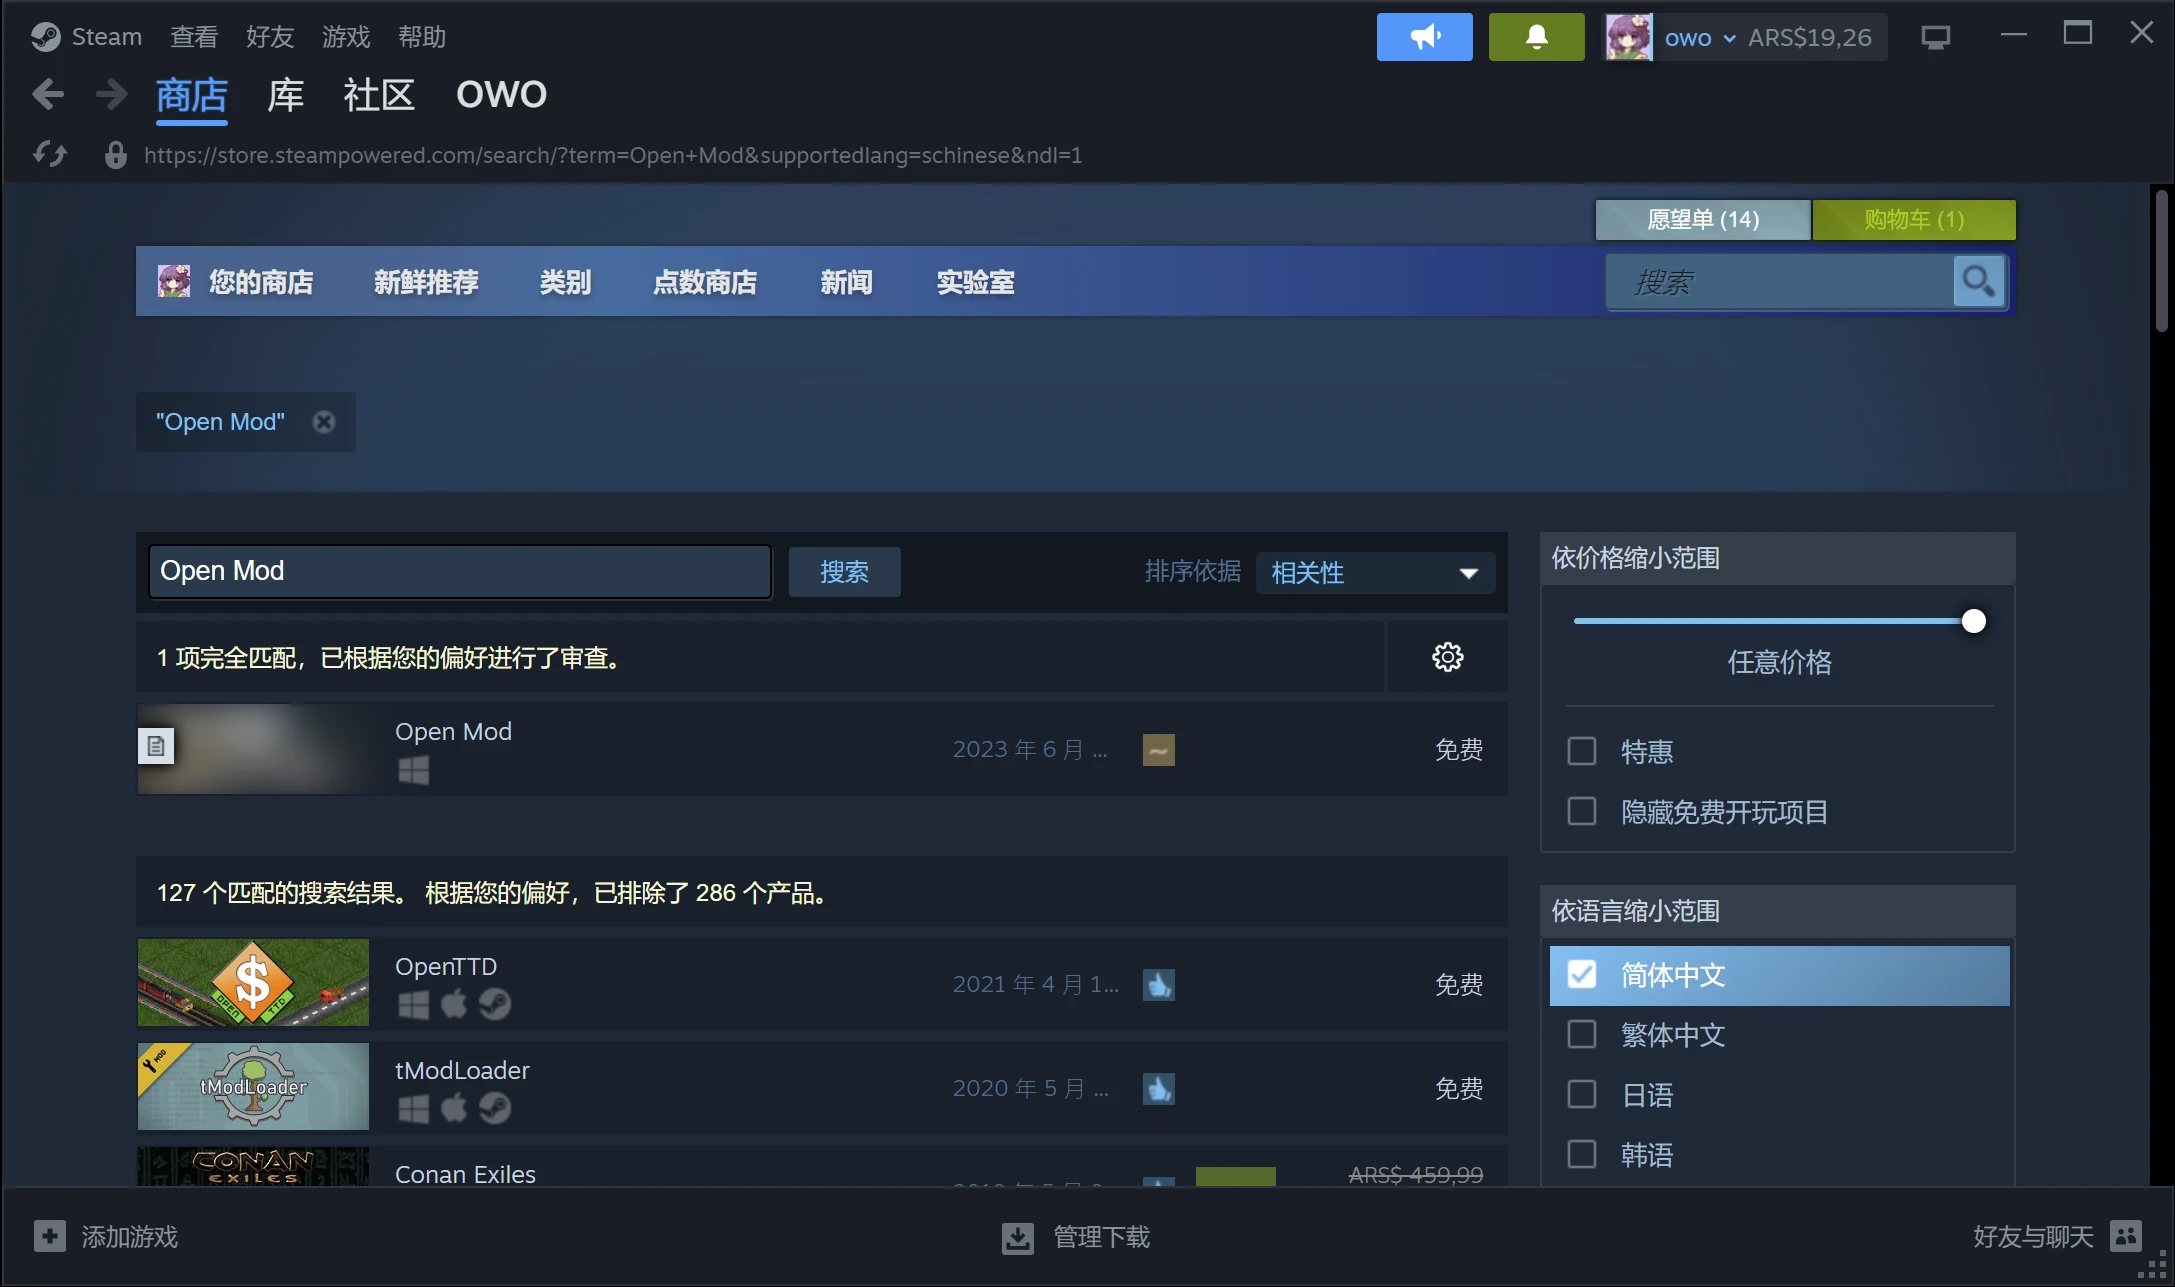2175x1287 pixels.
Task: Reload the page with refresh icon
Action: click(49, 155)
